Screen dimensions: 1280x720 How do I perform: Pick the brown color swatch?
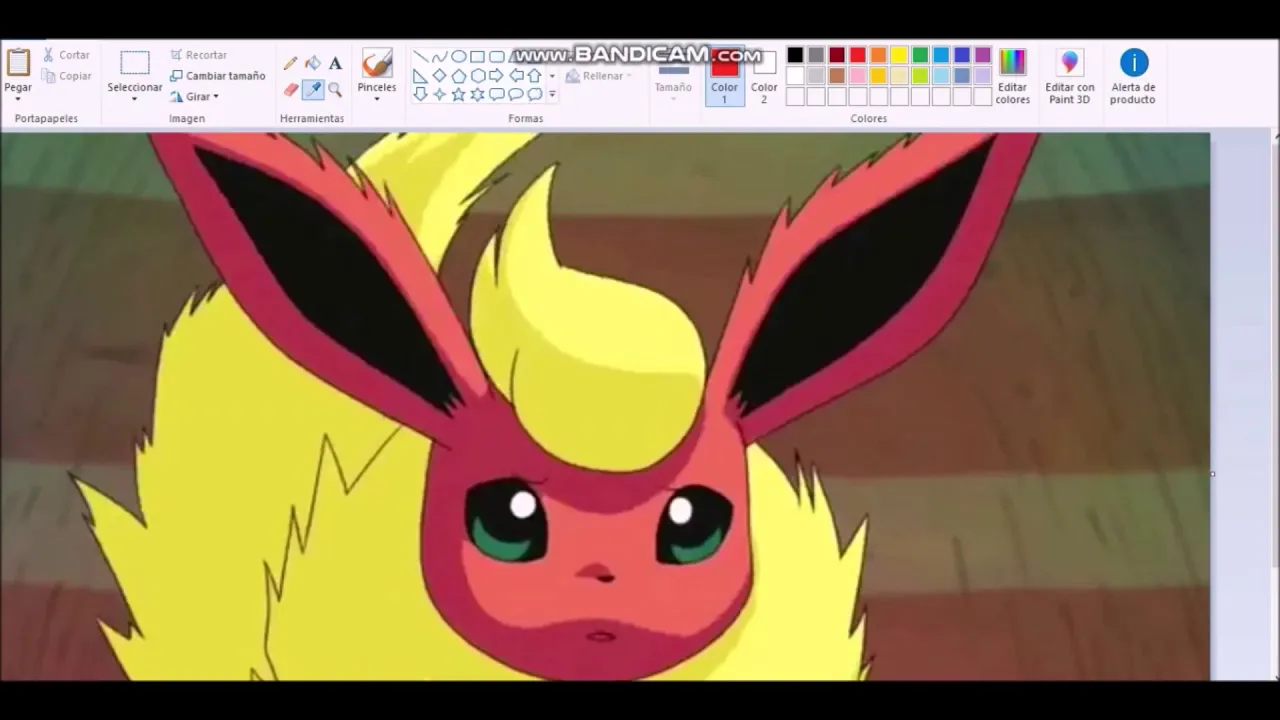[x=837, y=76]
